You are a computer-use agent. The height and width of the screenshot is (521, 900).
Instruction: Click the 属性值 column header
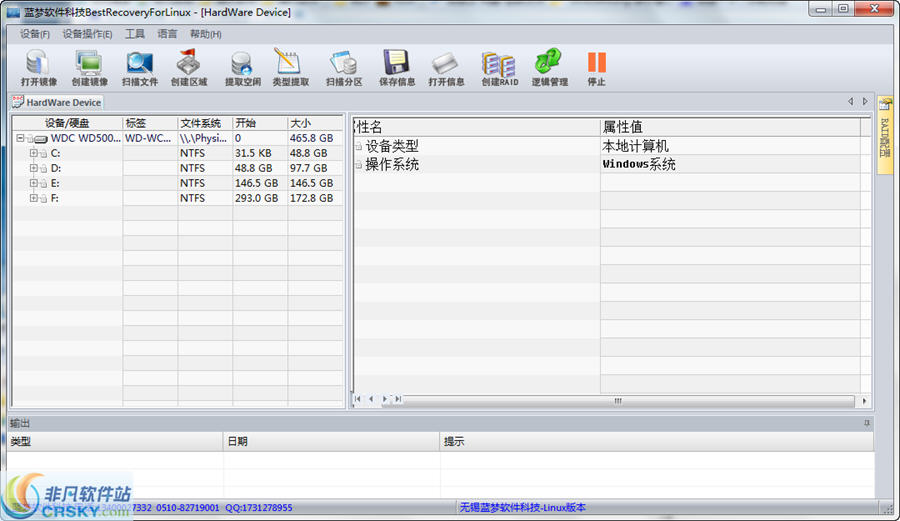point(730,127)
